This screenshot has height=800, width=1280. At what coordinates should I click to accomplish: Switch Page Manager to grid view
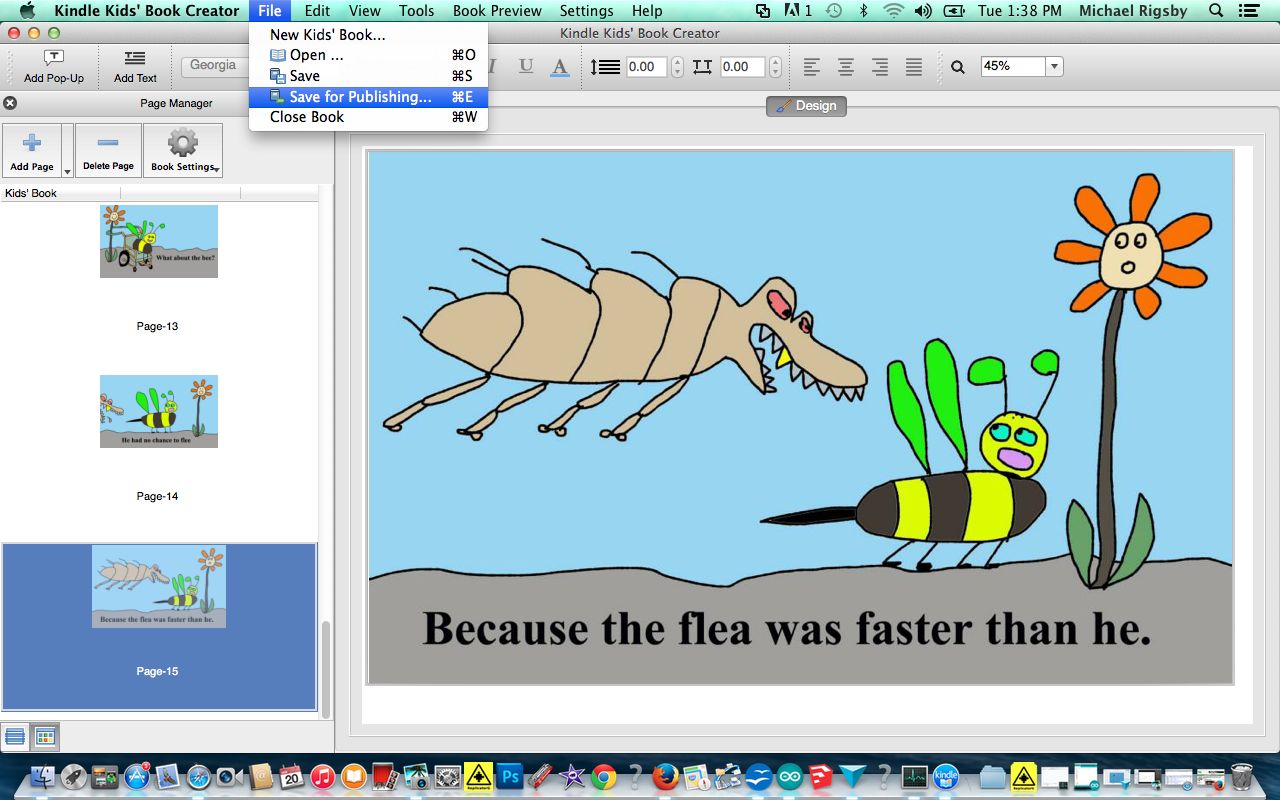coord(45,737)
